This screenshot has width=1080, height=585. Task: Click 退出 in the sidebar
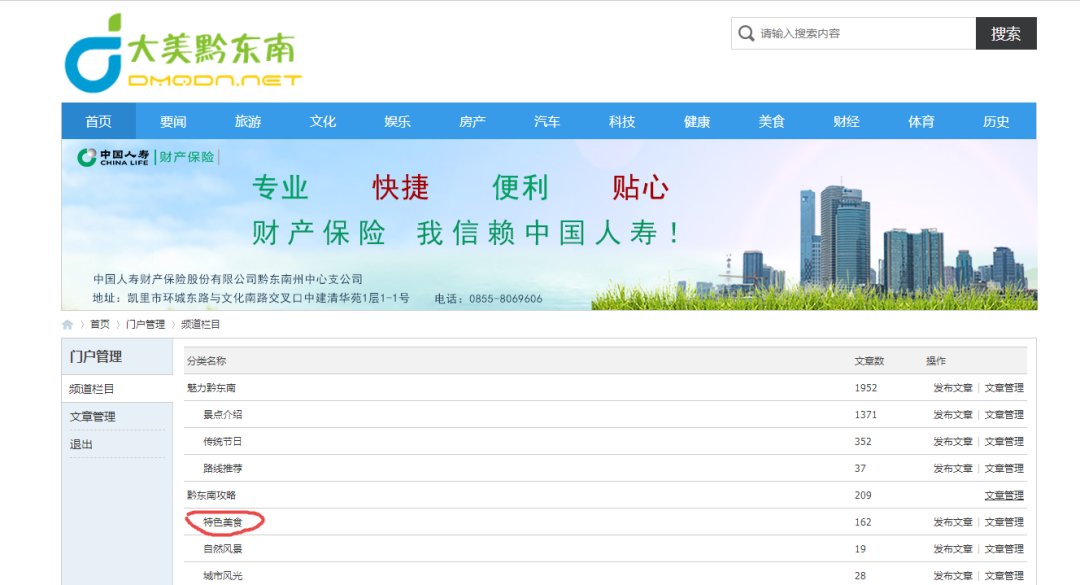81,444
